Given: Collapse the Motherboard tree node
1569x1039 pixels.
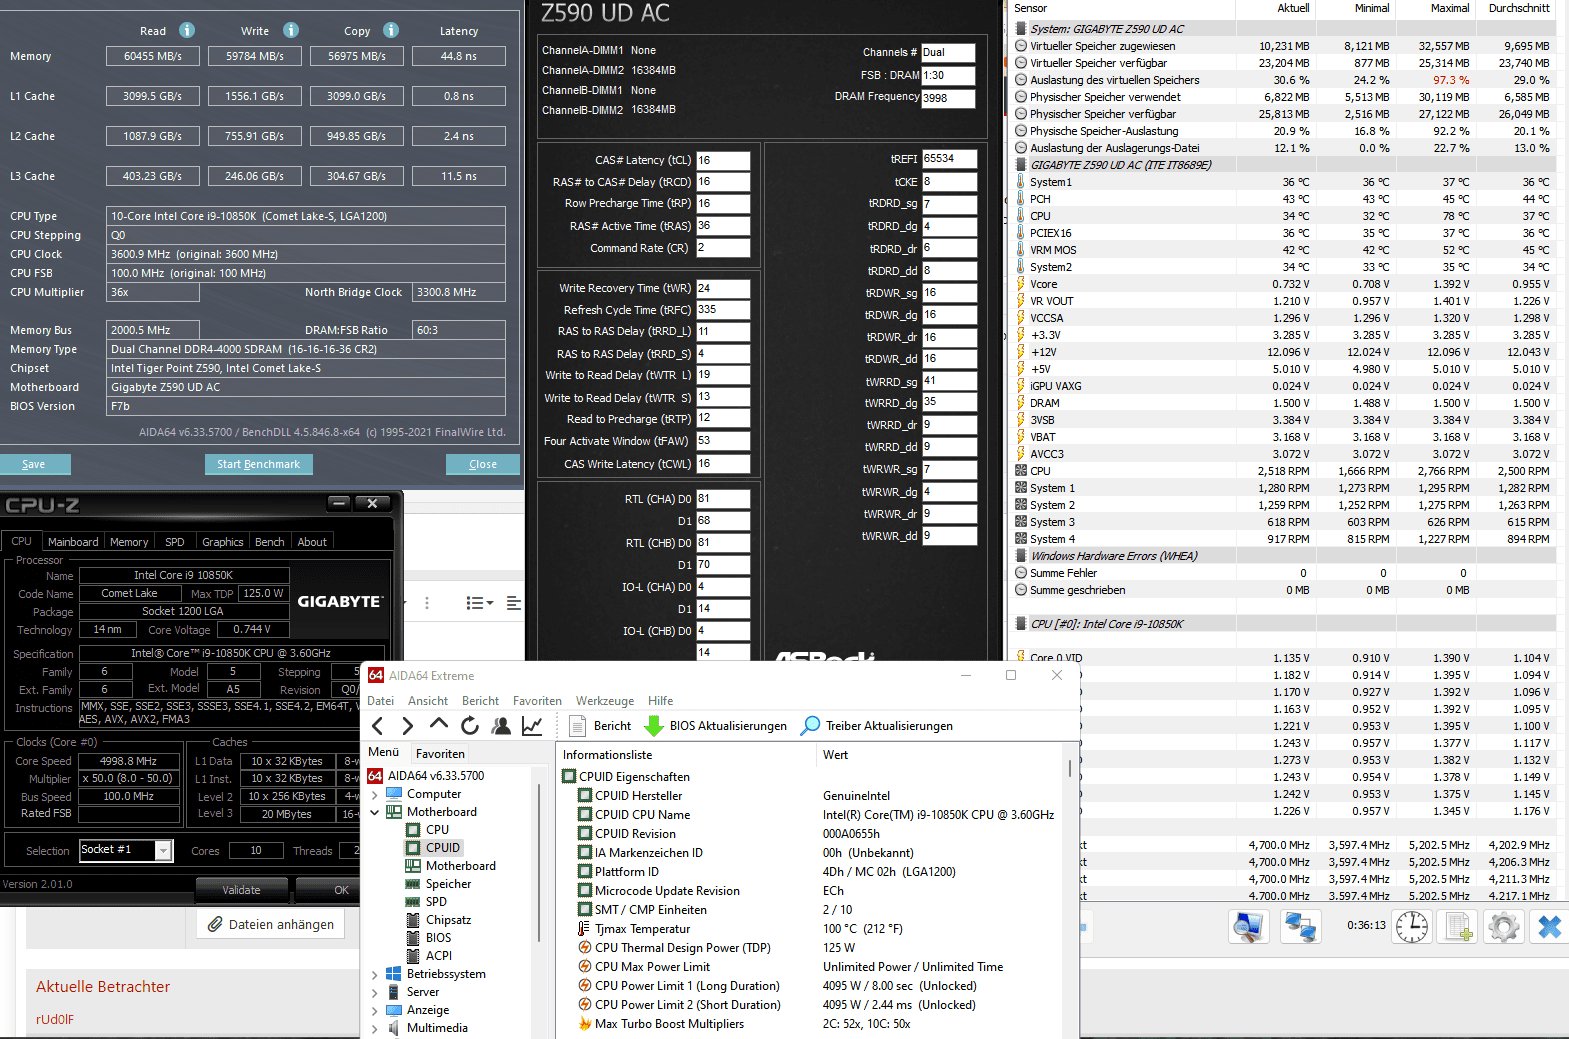Looking at the screenshot, I should click(x=375, y=813).
